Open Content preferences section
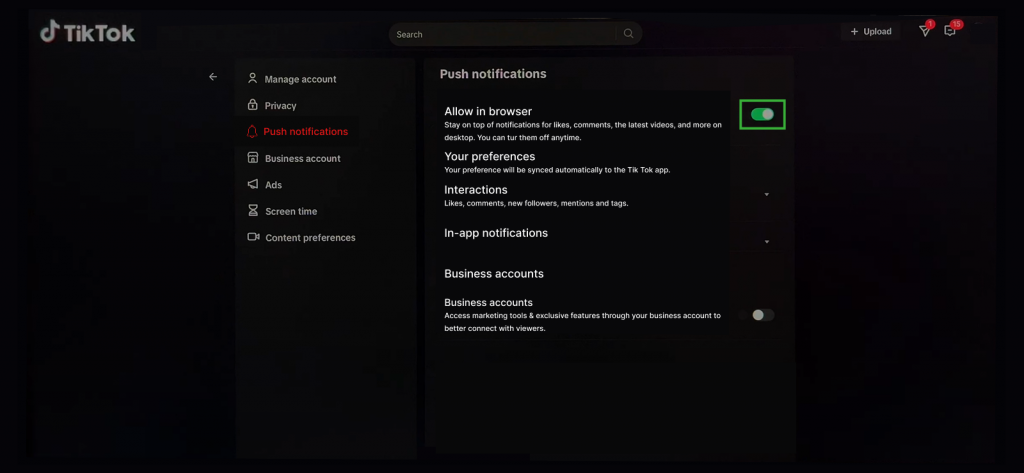1024x473 pixels. [x=310, y=238]
